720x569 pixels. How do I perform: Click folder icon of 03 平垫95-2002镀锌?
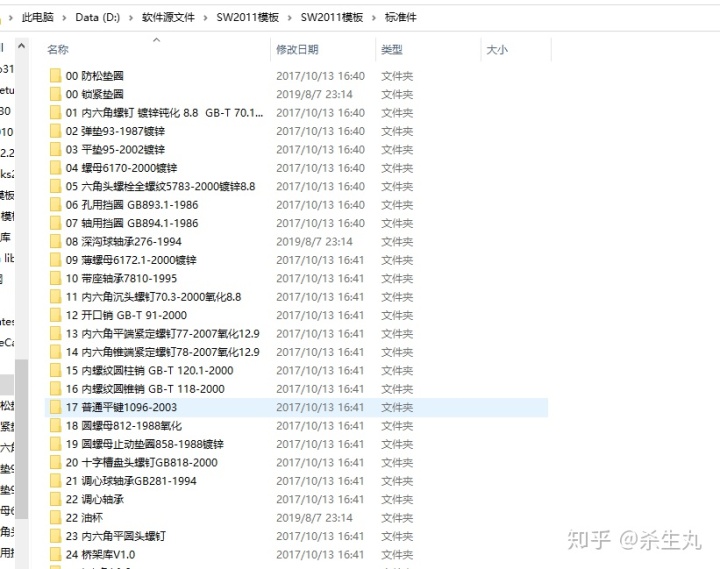click(55, 149)
